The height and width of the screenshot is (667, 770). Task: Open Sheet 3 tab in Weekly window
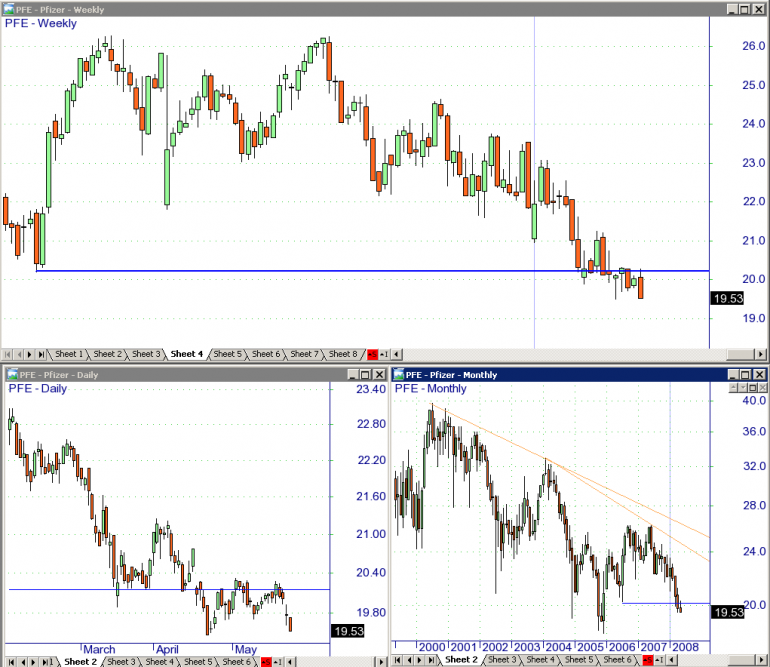(146, 354)
